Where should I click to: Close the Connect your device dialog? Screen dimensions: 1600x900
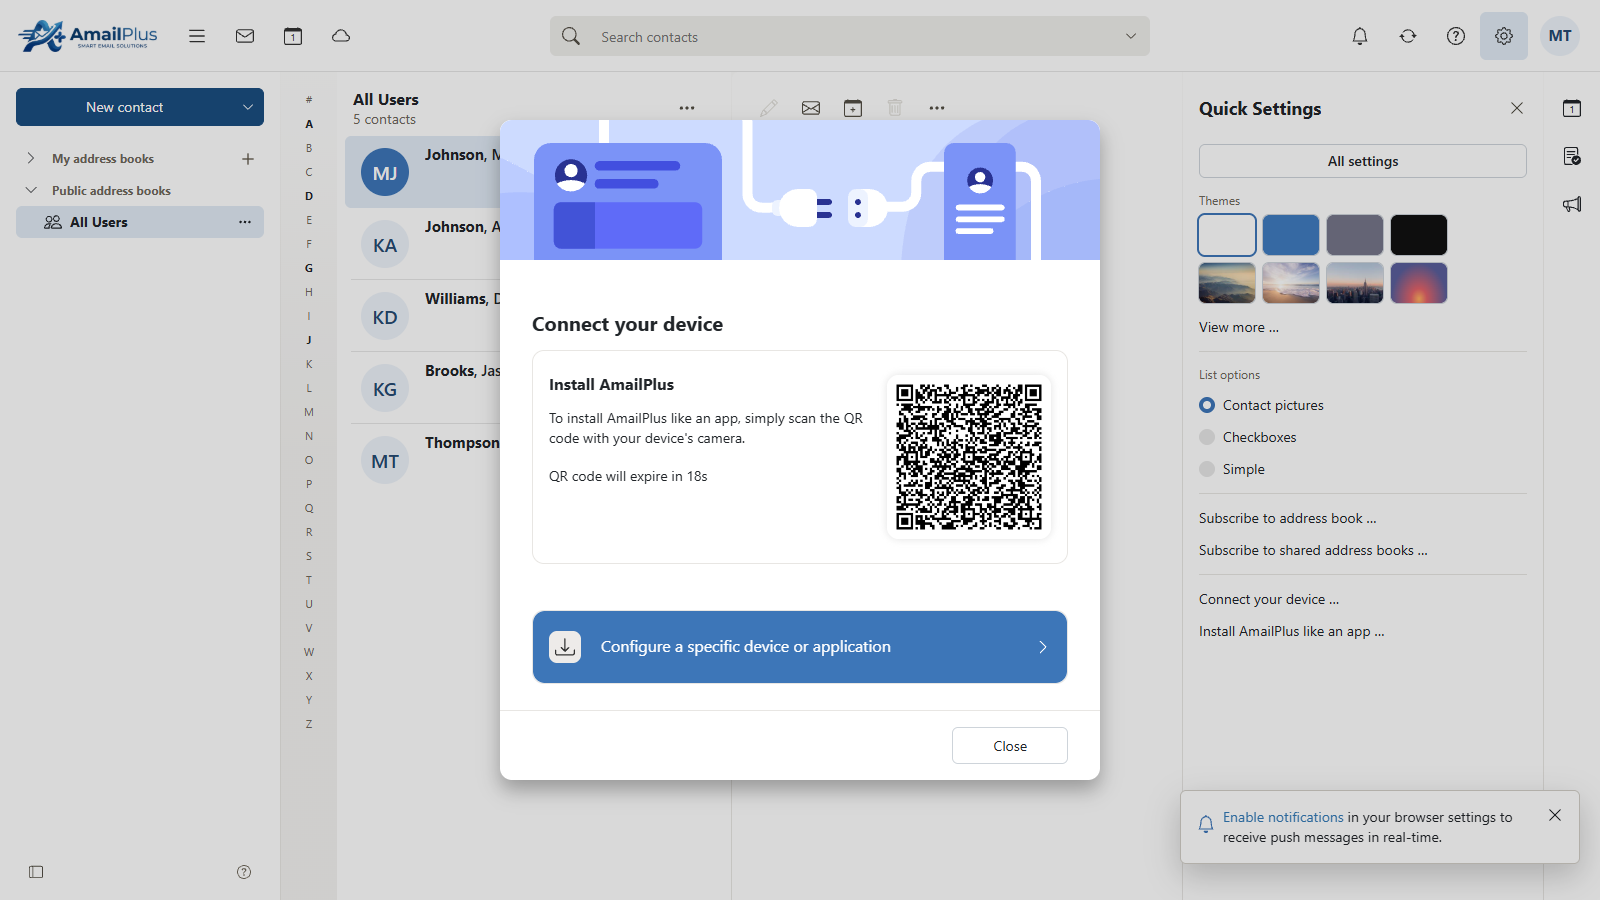click(x=1010, y=746)
